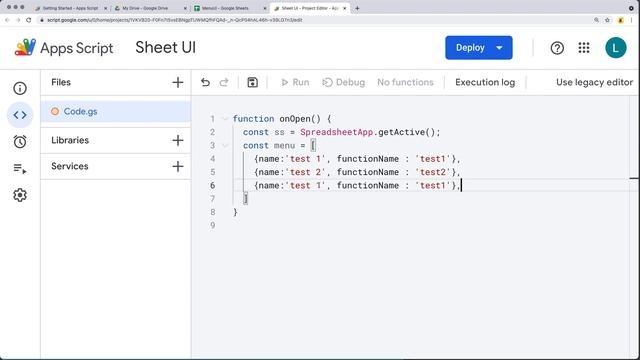Click 'test2' string on line 5
The width and height of the screenshot is (640, 360).
pyautogui.click(x=433, y=172)
